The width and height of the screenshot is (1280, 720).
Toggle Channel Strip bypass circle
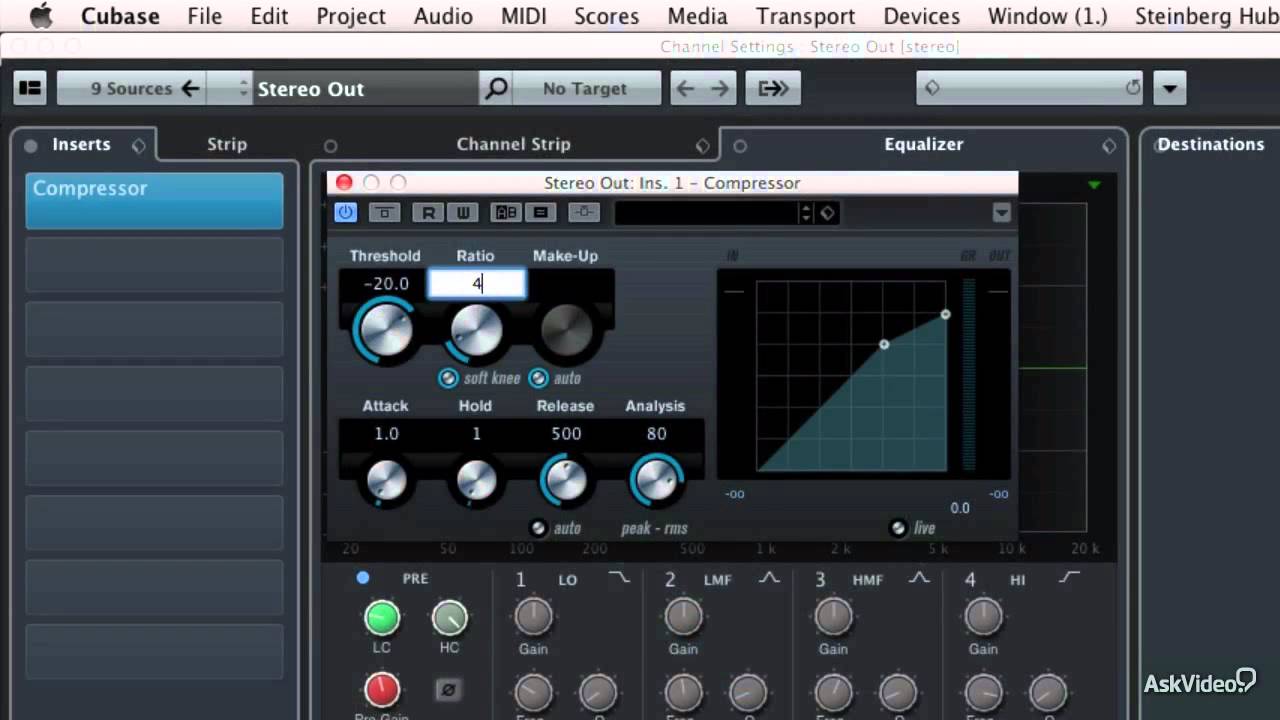pos(331,146)
